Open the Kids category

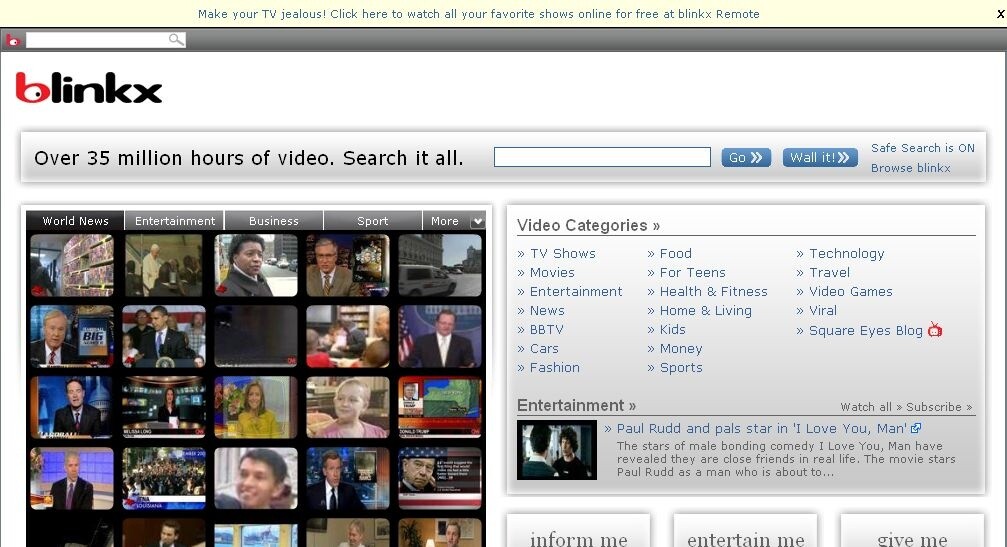[672, 329]
